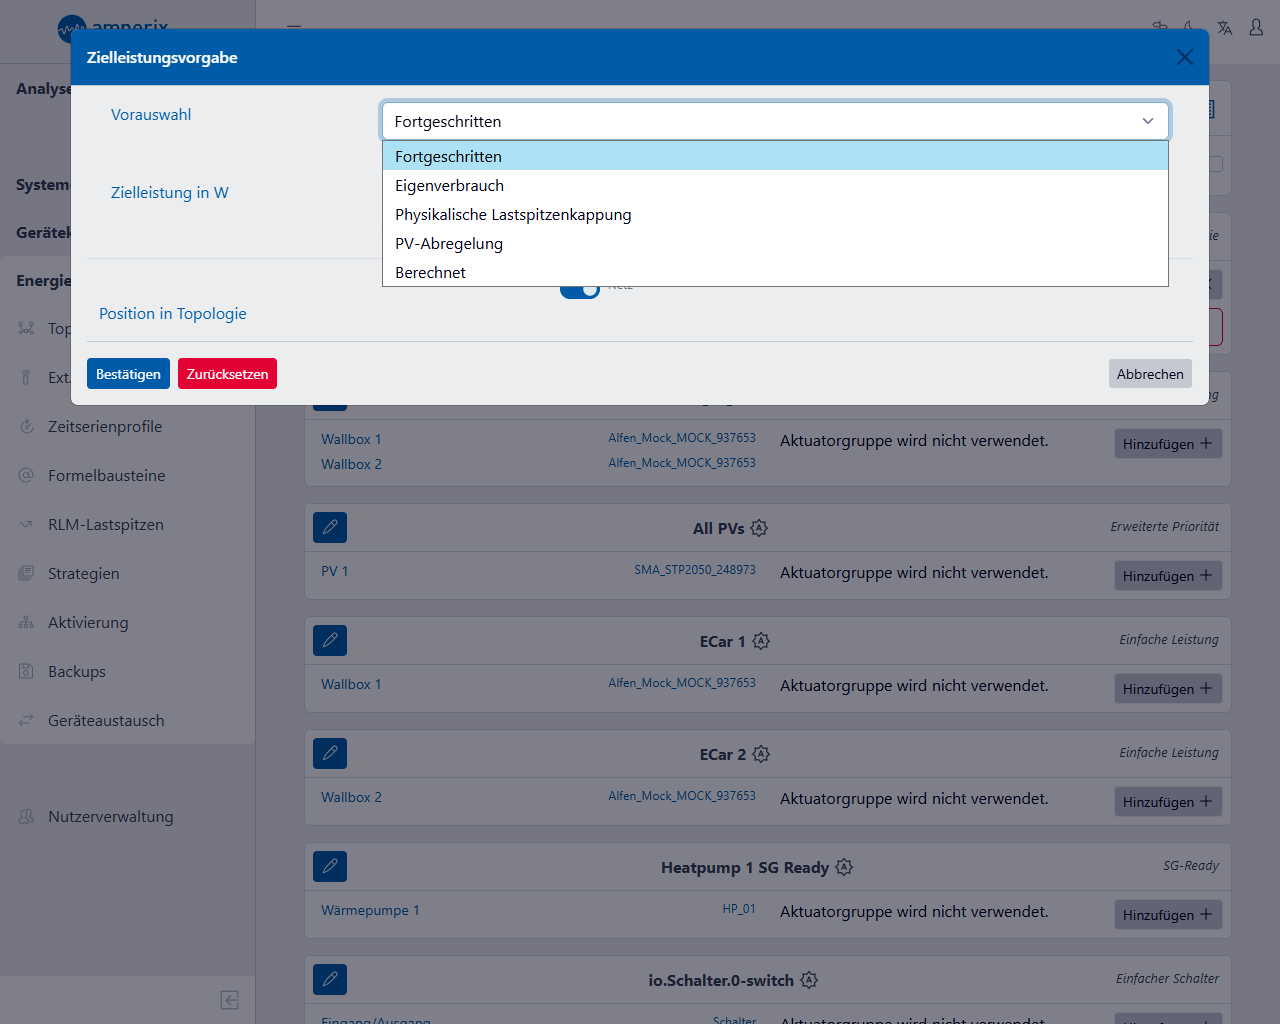Open the gear settings icon beside ECar 1
The height and width of the screenshot is (1024, 1280).
click(761, 641)
